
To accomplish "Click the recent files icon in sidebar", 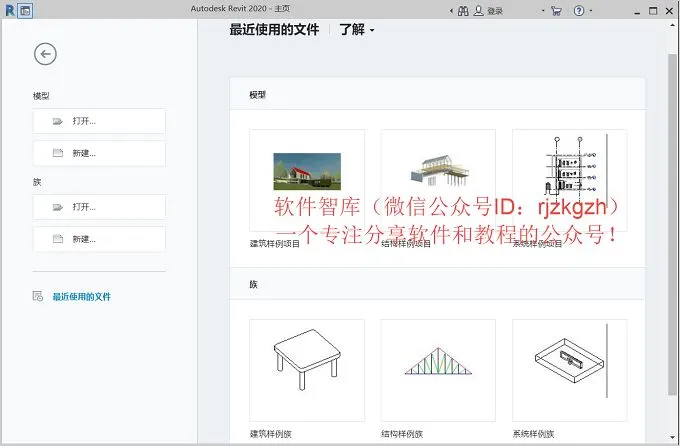I will (x=38, y=296).
